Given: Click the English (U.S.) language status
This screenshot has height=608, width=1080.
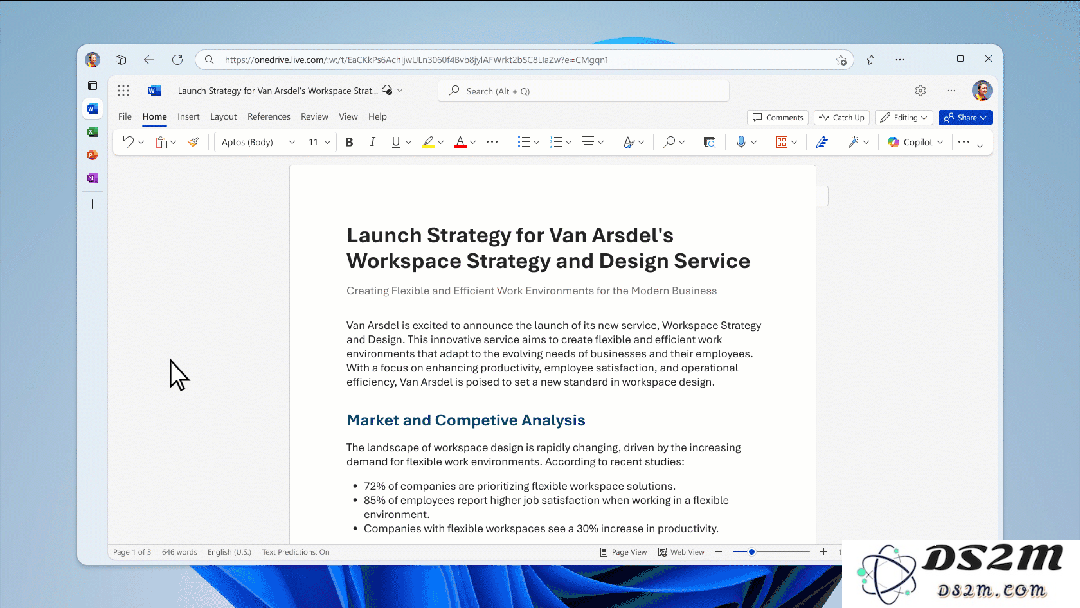Looking at the screenshot, I should click(x=229, y=552).
